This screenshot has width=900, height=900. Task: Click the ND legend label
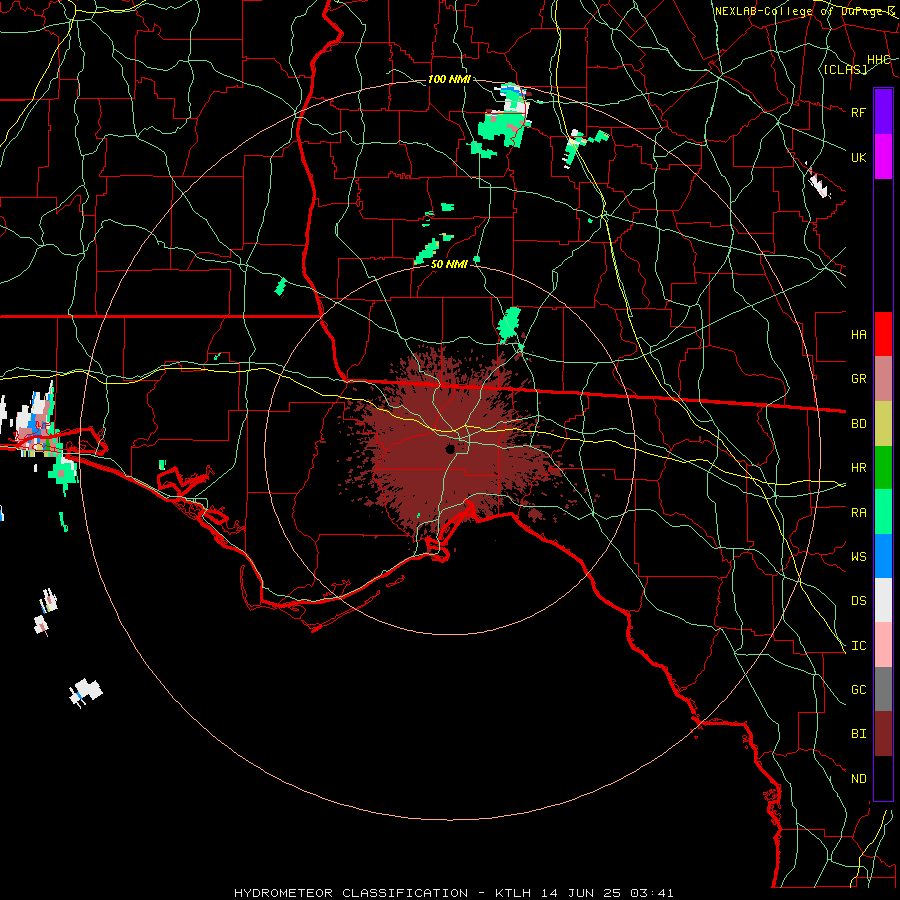pos(858,778)
